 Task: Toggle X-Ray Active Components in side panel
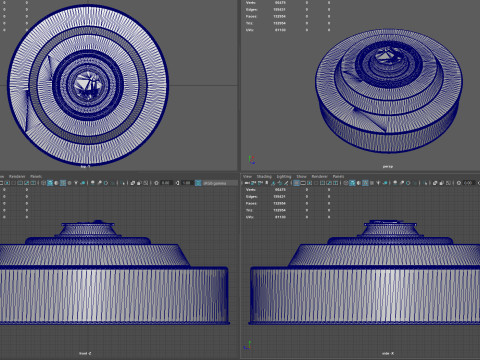[x=441, y=183]
